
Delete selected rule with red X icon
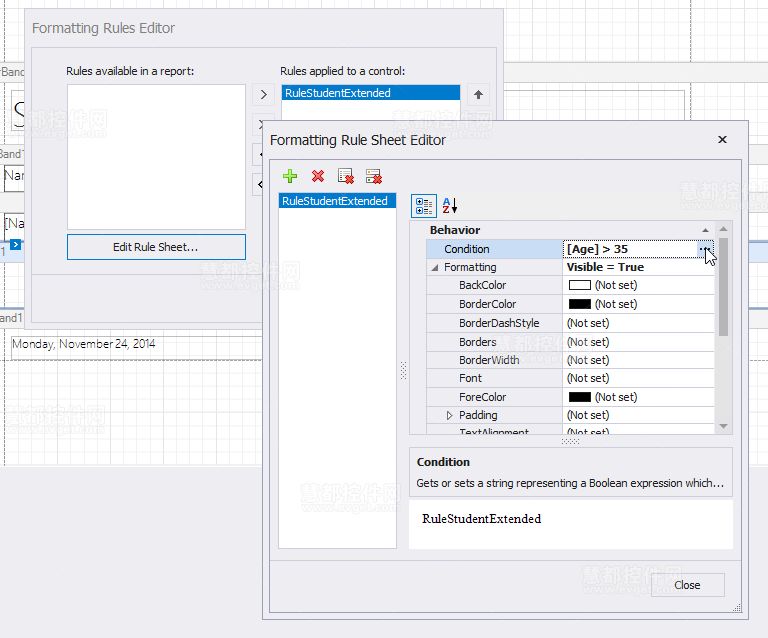point(318,176)
